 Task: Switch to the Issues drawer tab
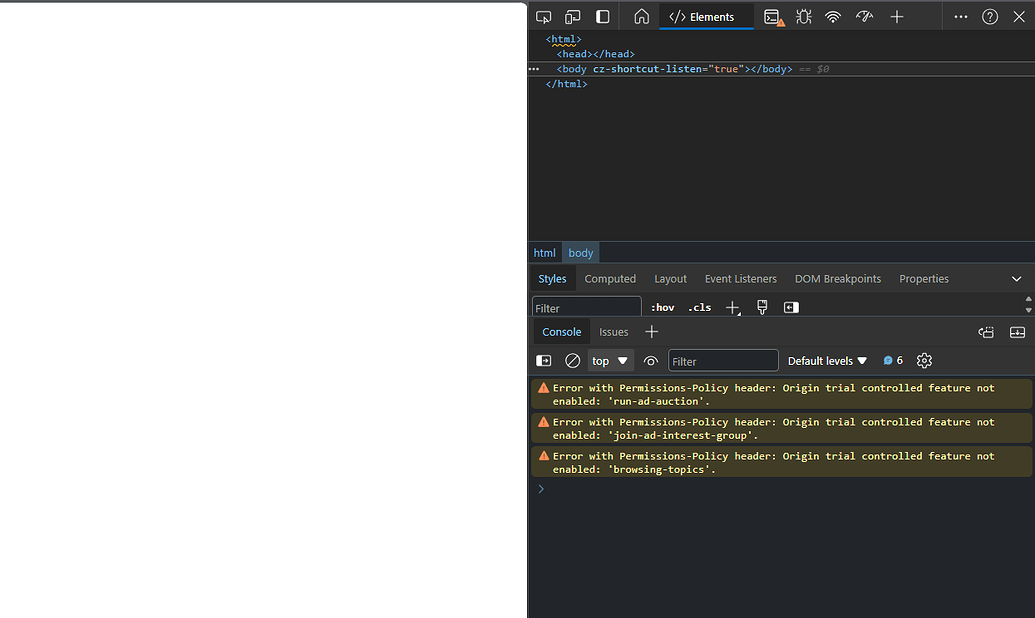coord(614,332)
